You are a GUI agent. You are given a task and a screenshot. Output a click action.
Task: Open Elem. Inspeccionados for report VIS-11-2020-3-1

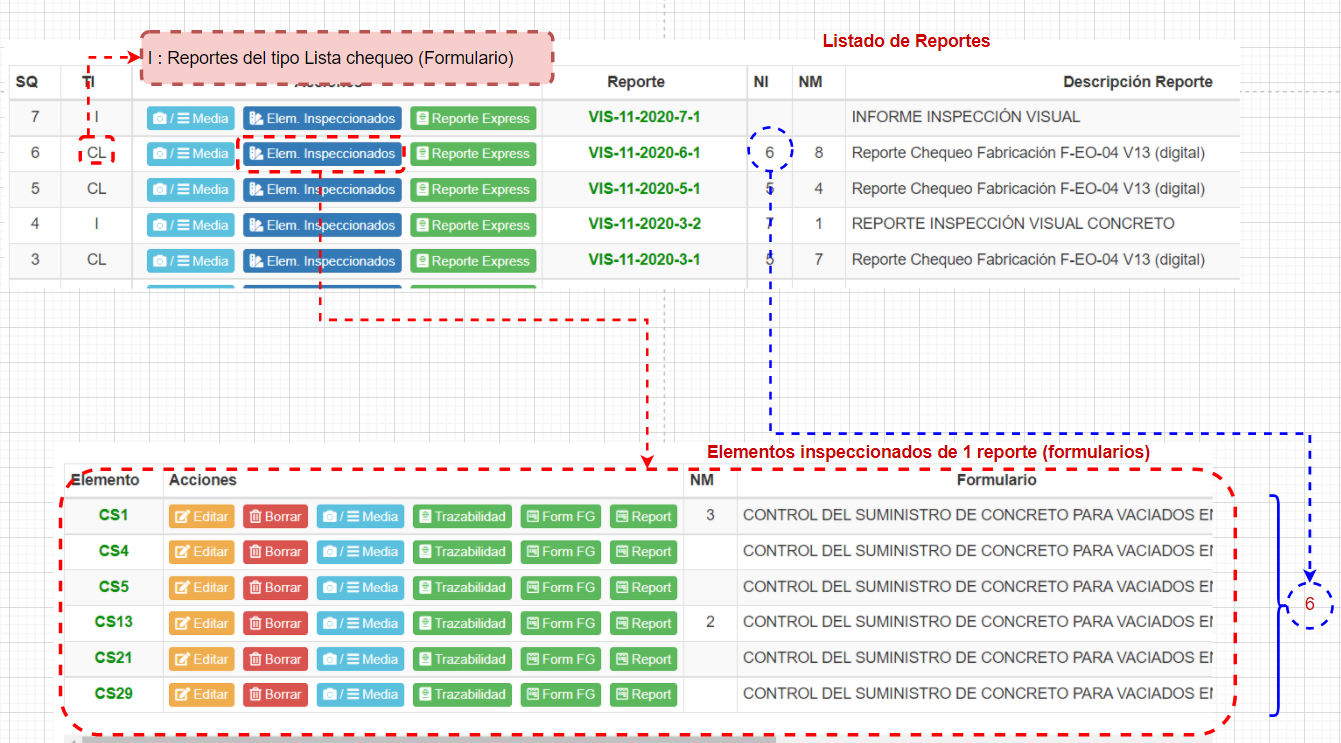322,261
